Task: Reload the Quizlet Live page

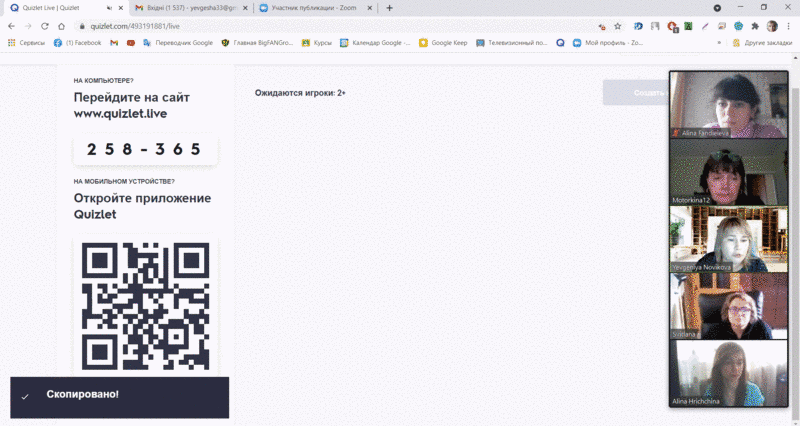Action: [x=44, y=26]
